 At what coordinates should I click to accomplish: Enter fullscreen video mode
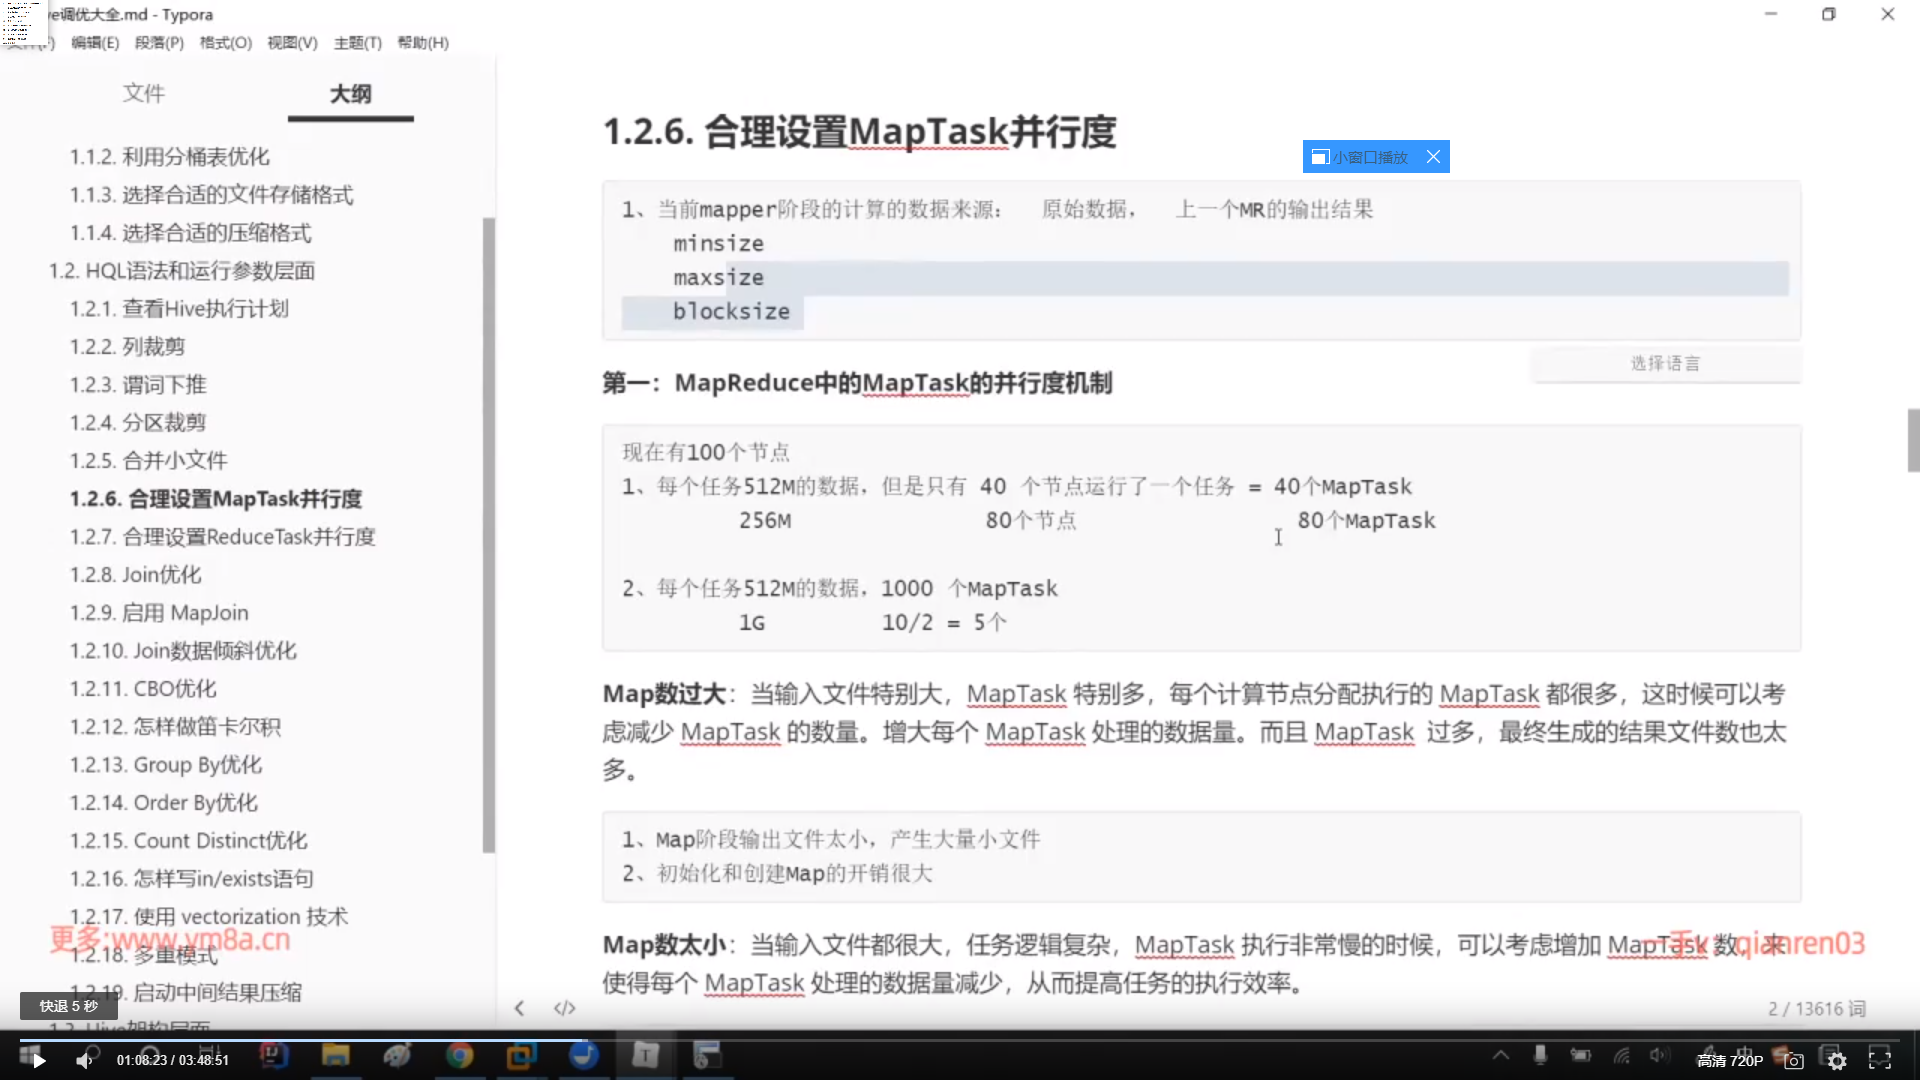[1880, 1059]
